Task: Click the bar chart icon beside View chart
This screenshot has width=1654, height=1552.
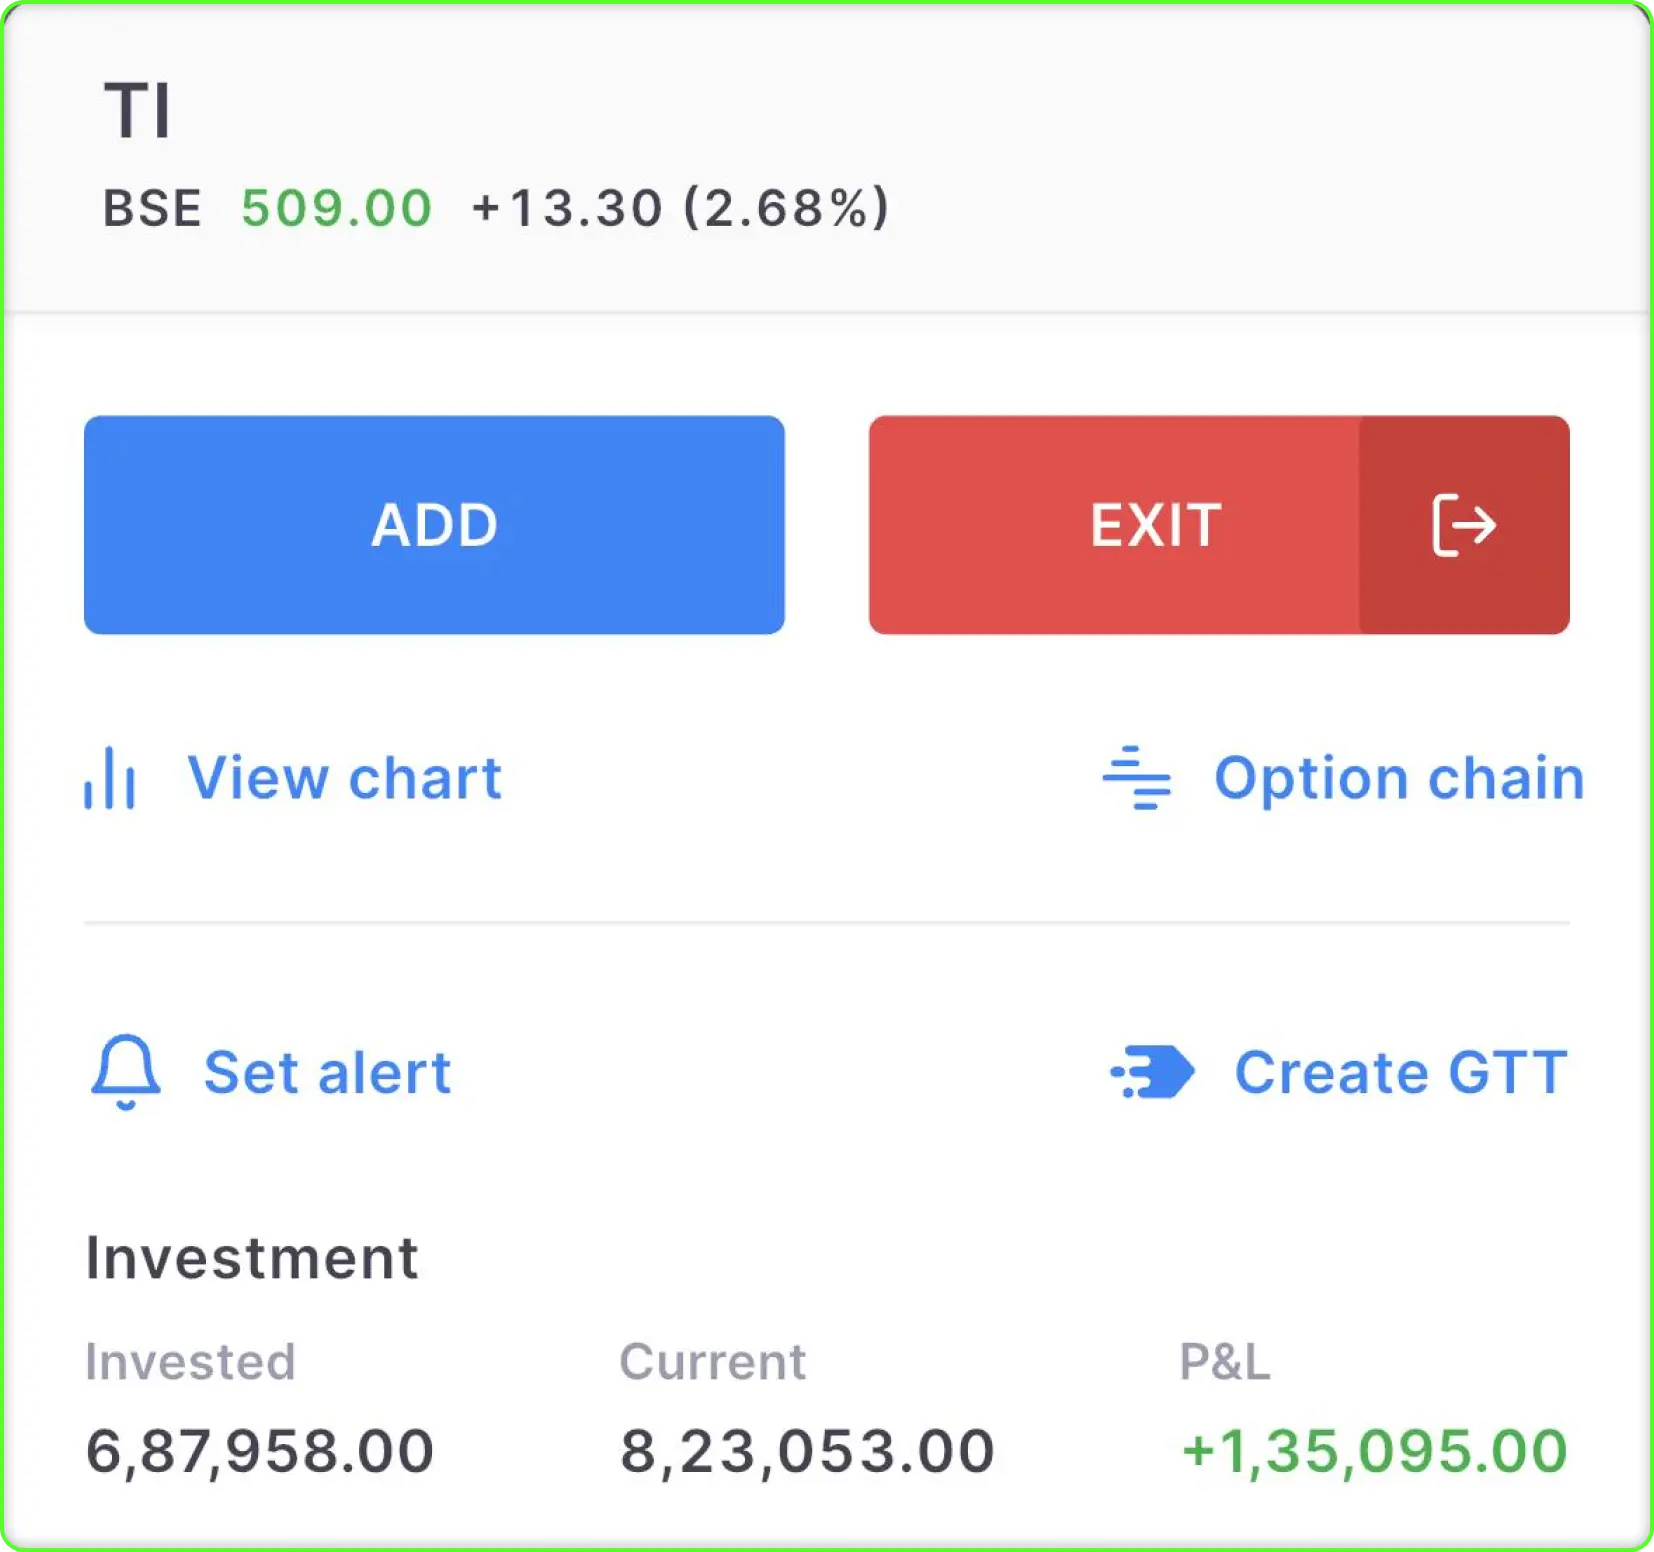Action: point(110,778)
